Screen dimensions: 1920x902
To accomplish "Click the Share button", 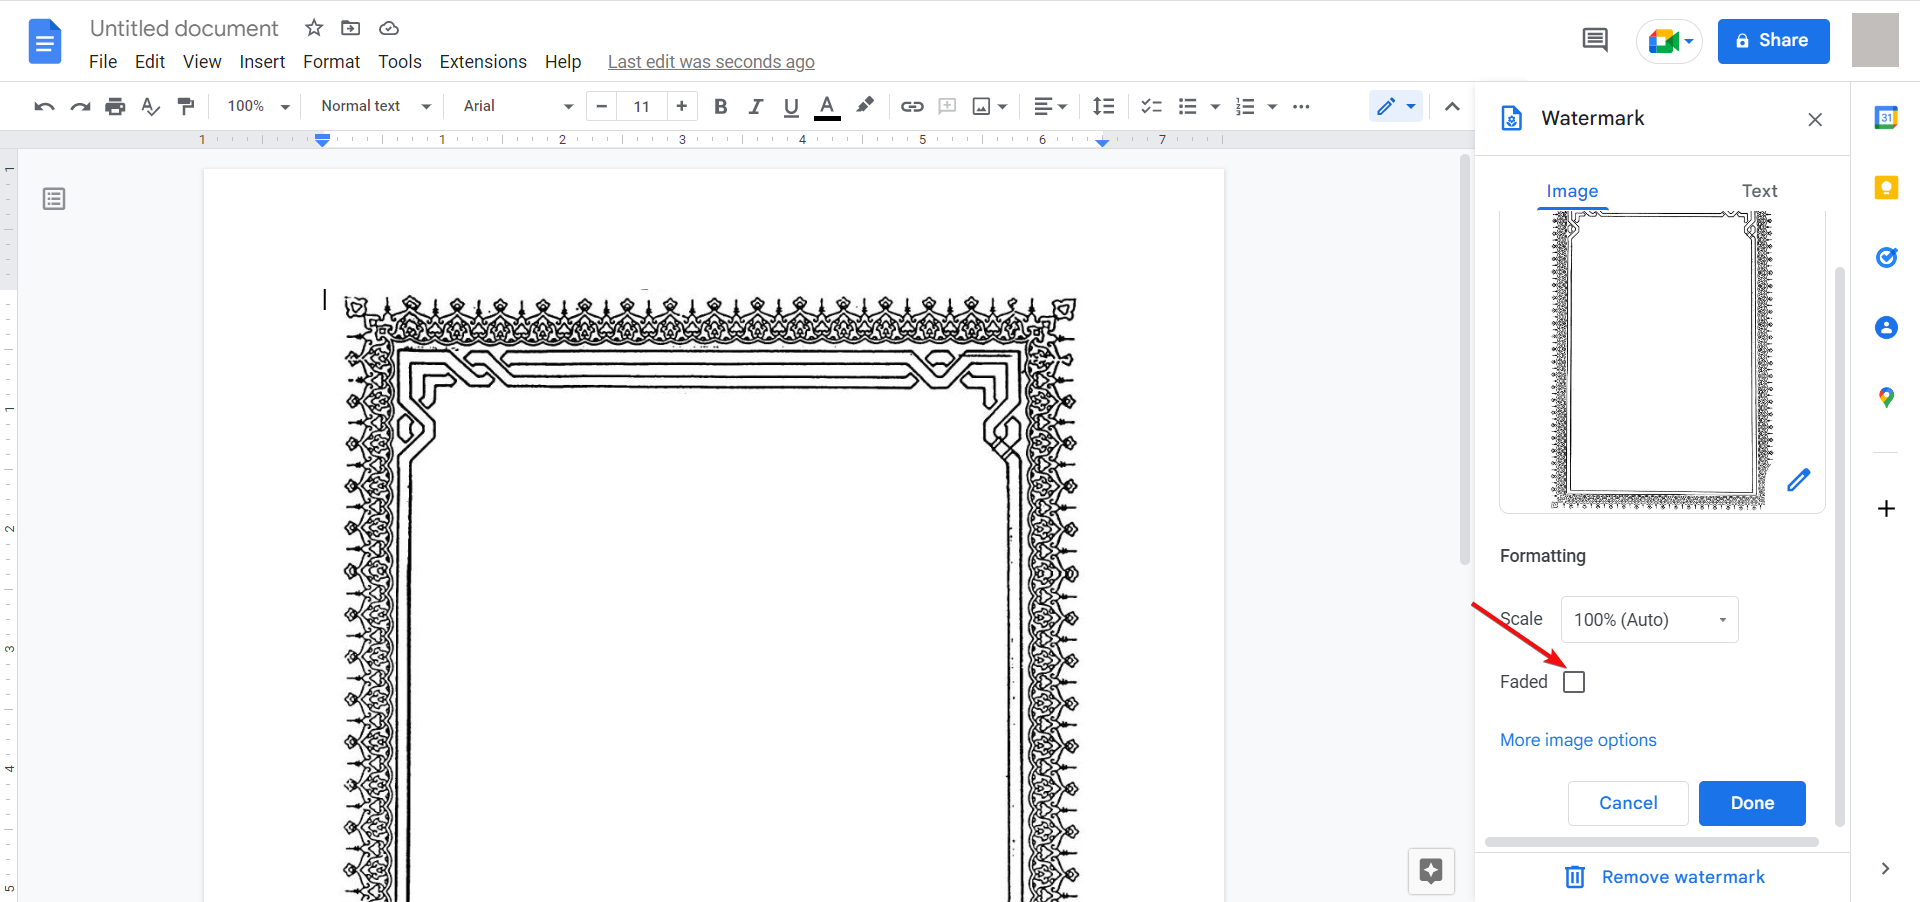I will tap(1773, 41).
